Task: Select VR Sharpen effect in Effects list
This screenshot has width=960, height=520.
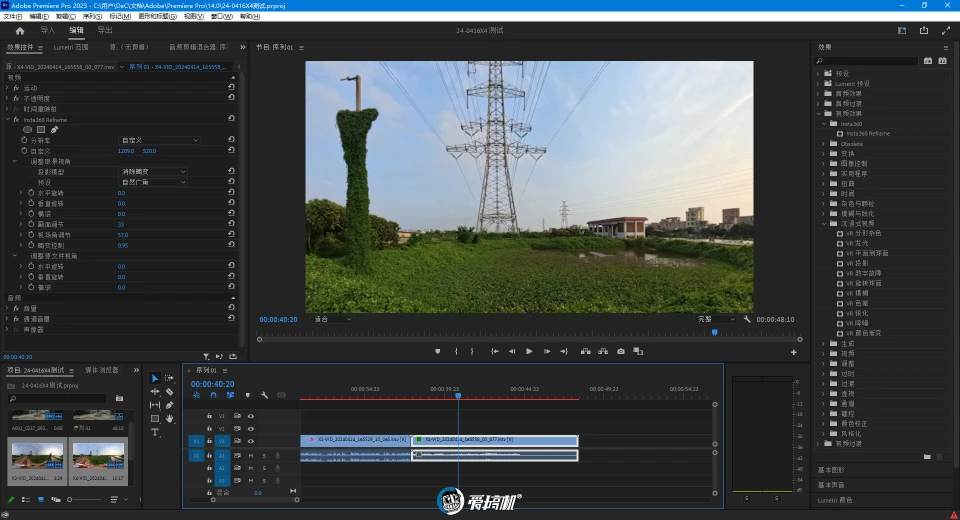Action: 857,313
